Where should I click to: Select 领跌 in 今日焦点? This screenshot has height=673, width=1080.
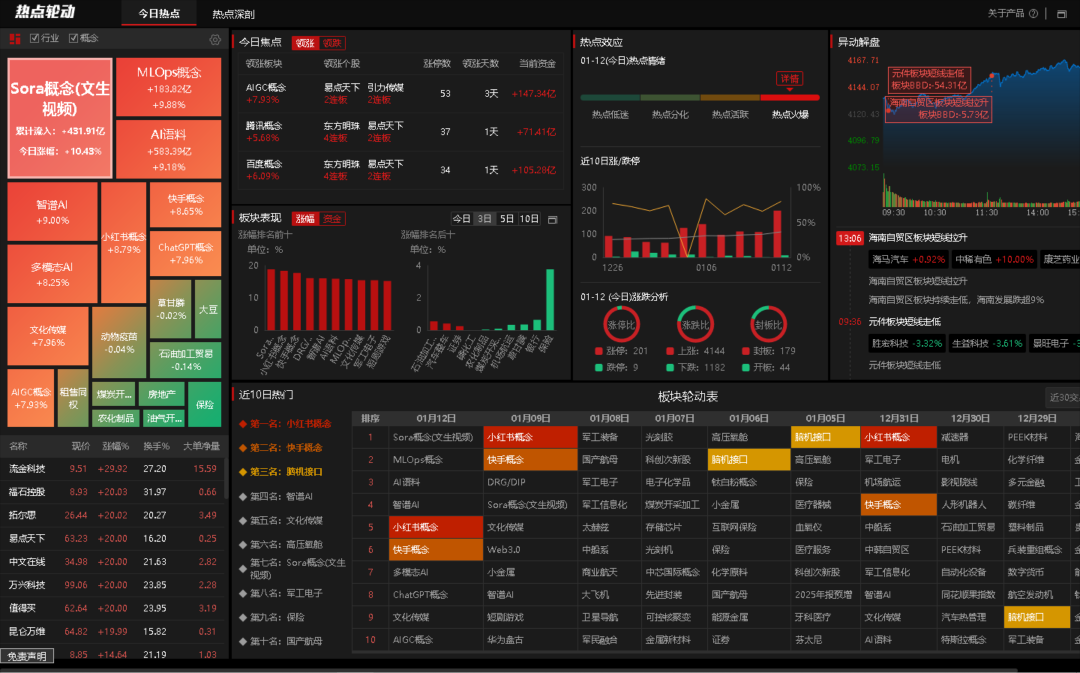pyautogui.click(x=332, y=43)
